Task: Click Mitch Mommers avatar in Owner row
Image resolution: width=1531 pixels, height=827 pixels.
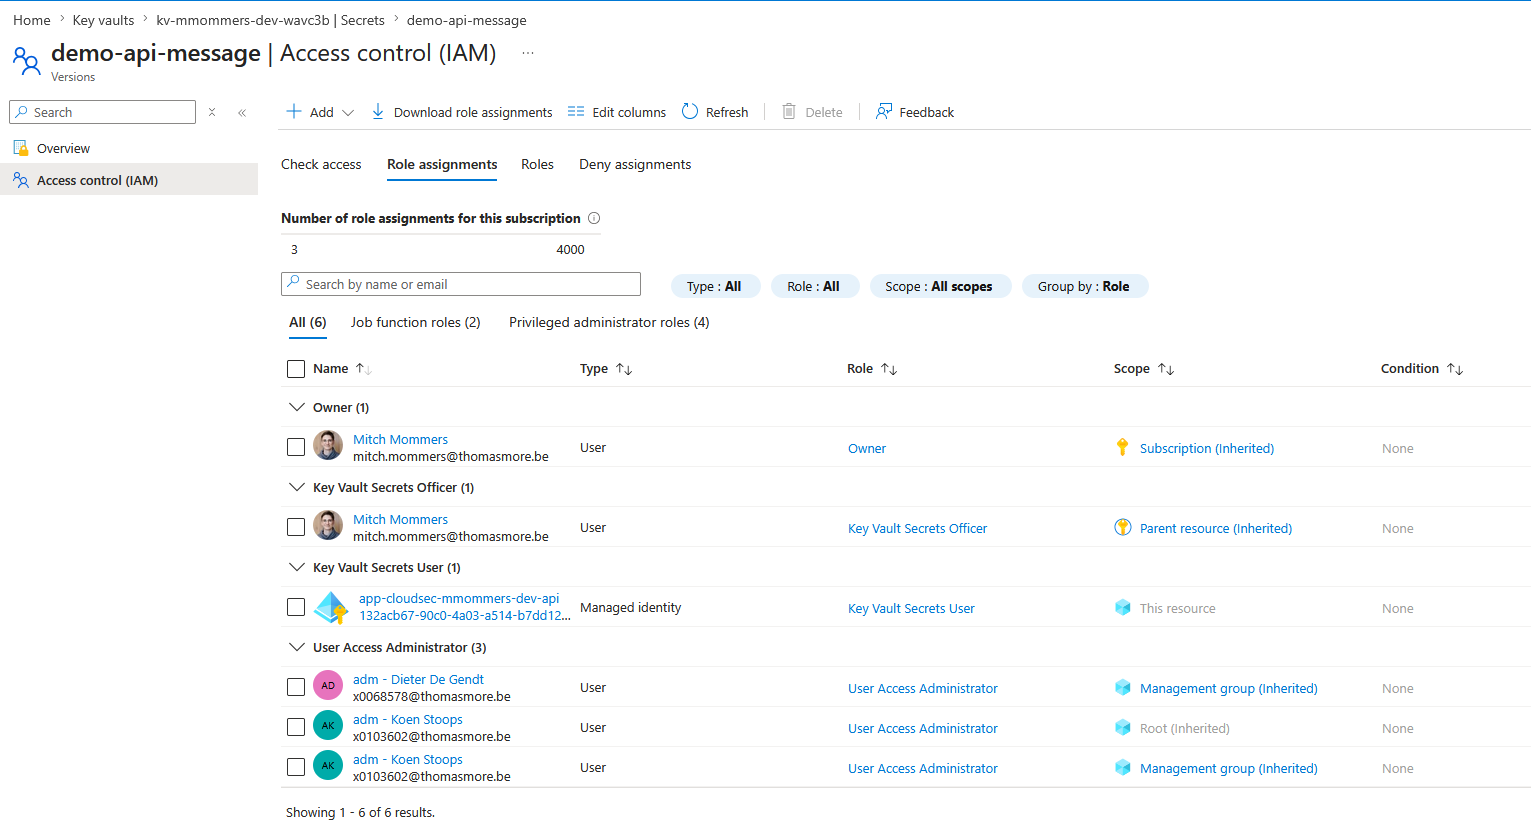Action: click(328, 445)
